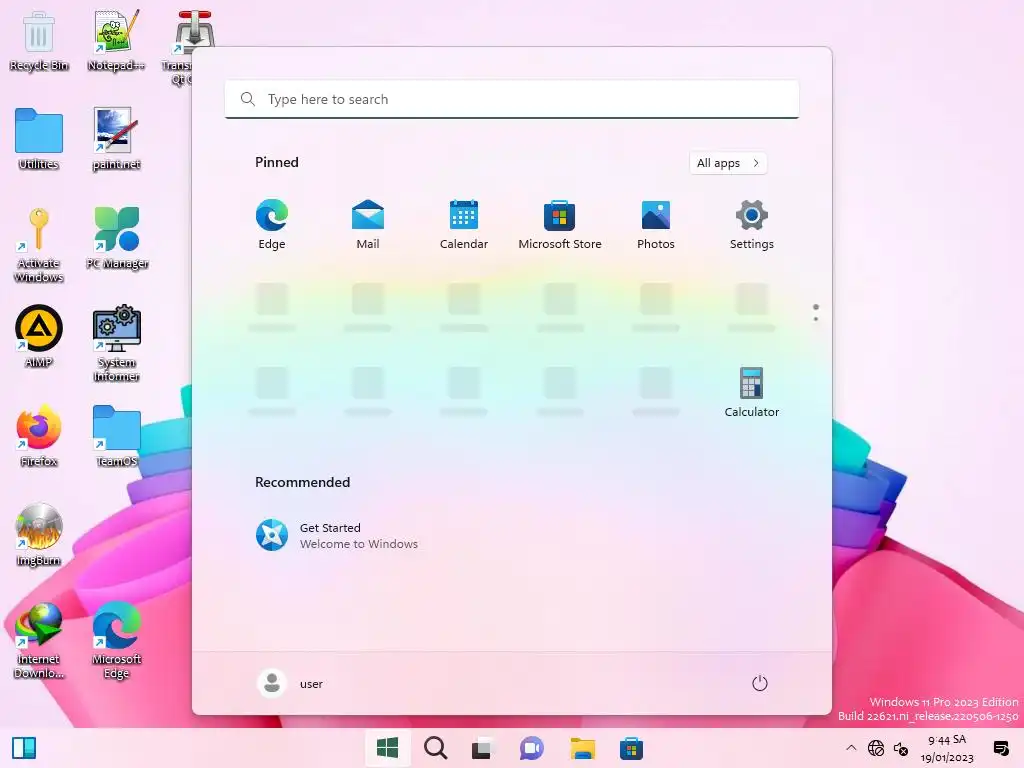
Task: Open Widgets panel on taskbar
Action: coord(24,748)
